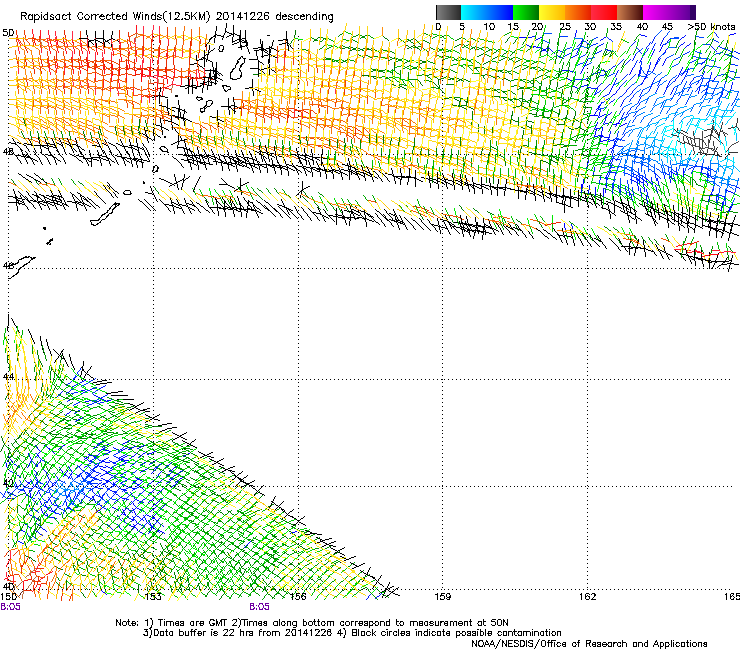The image size is (740, 650).
Task: Click the '50' latitude label at top left
Action: click(8, 33)
